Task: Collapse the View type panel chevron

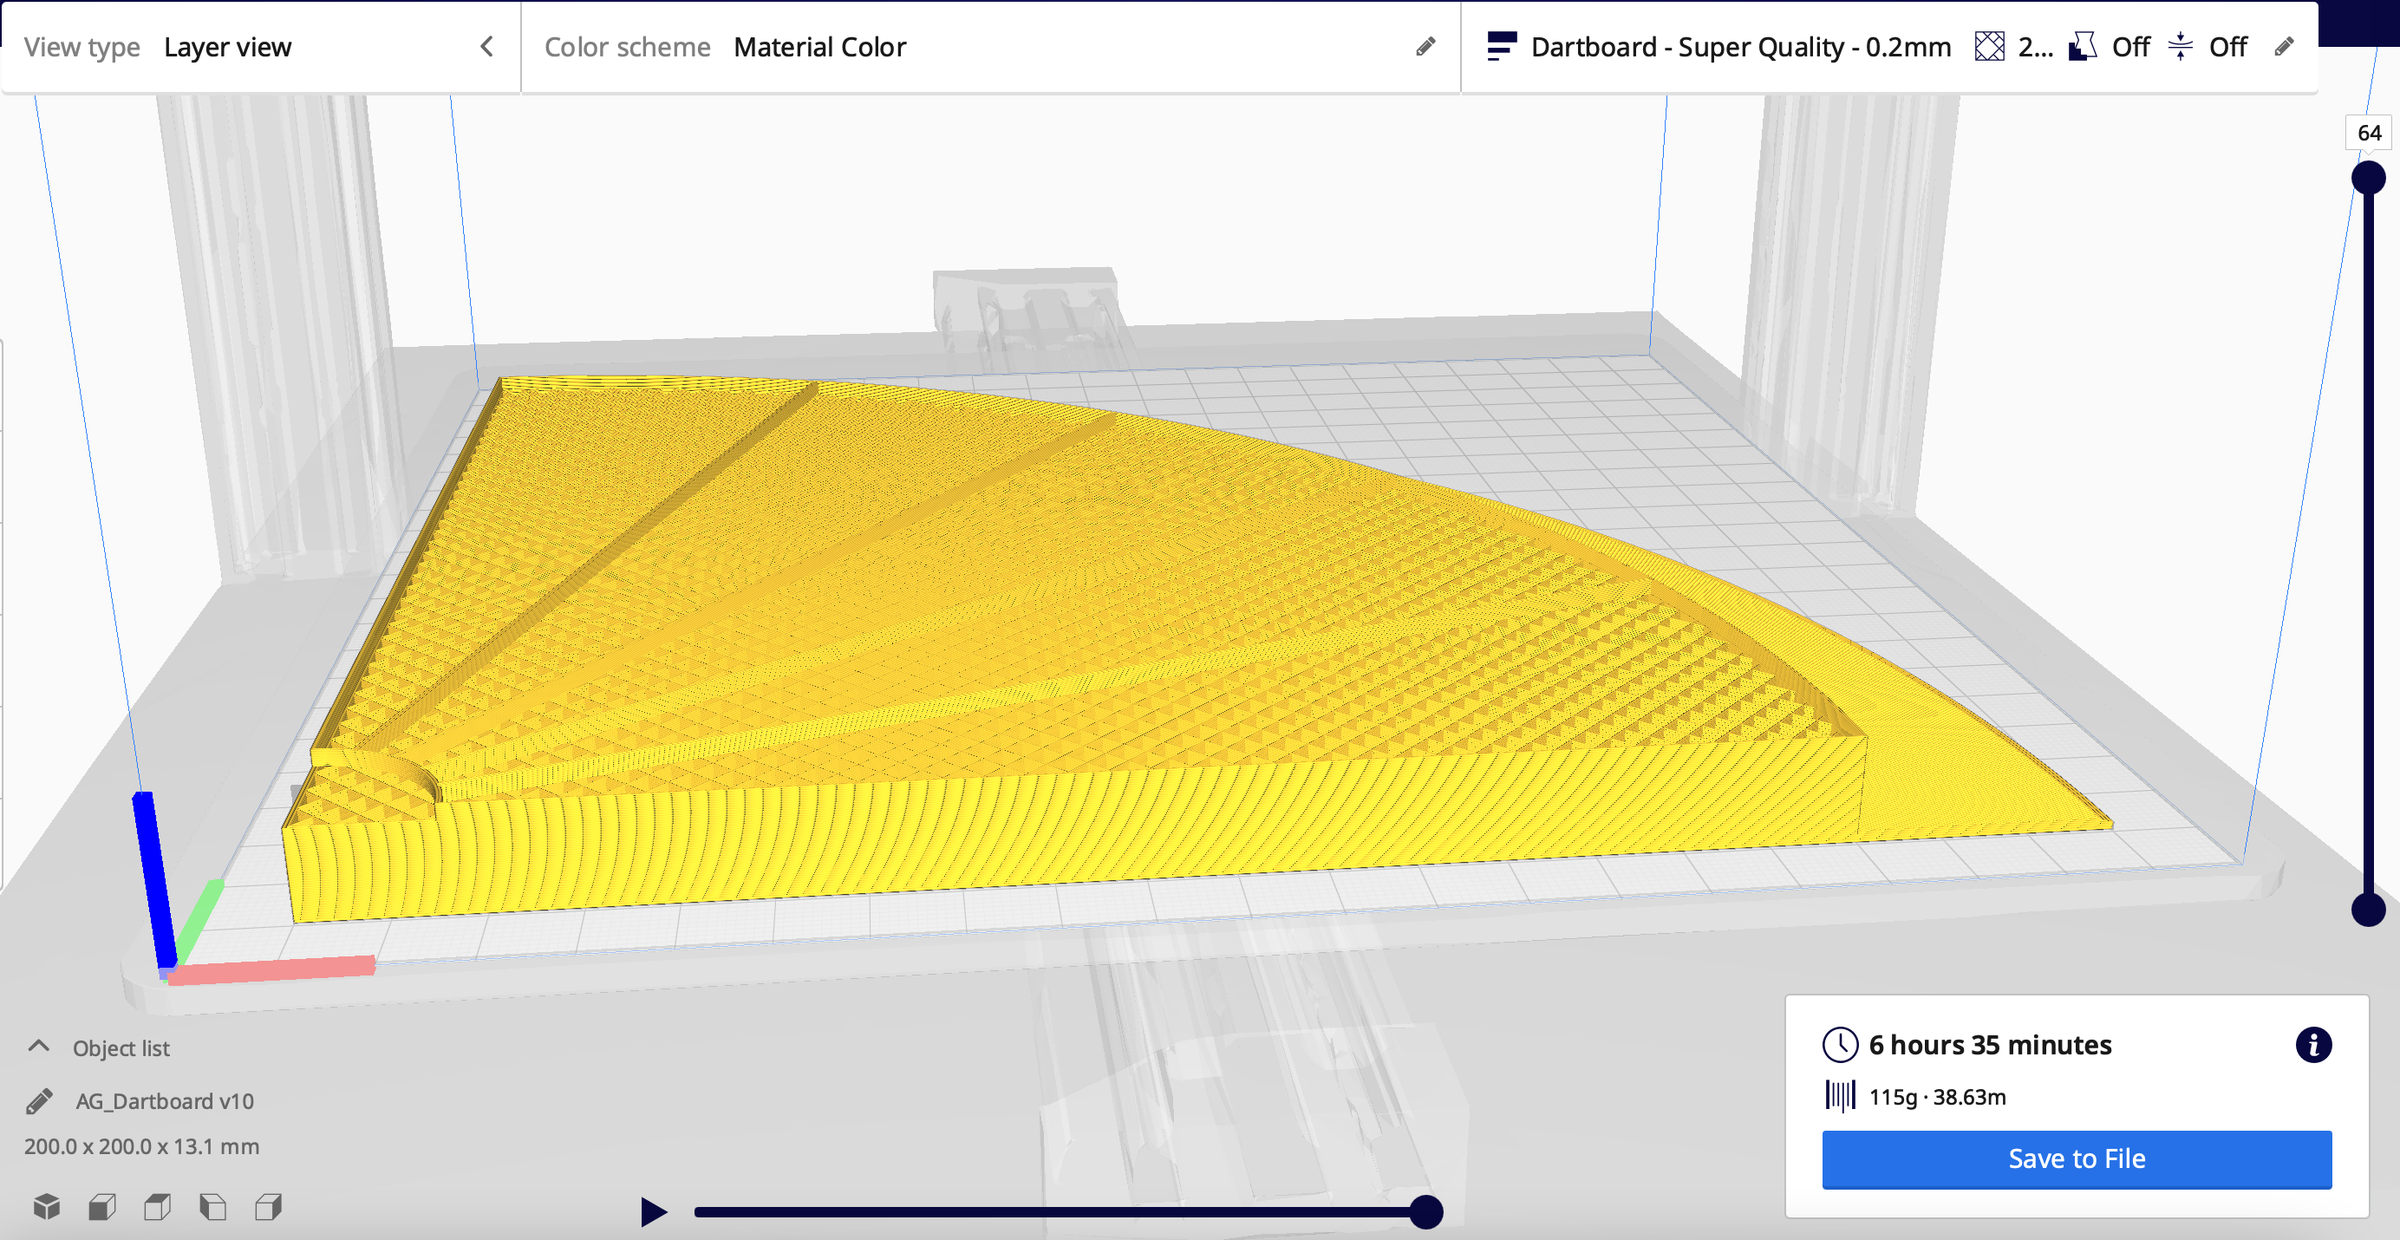Action: (x=487, y=46)
